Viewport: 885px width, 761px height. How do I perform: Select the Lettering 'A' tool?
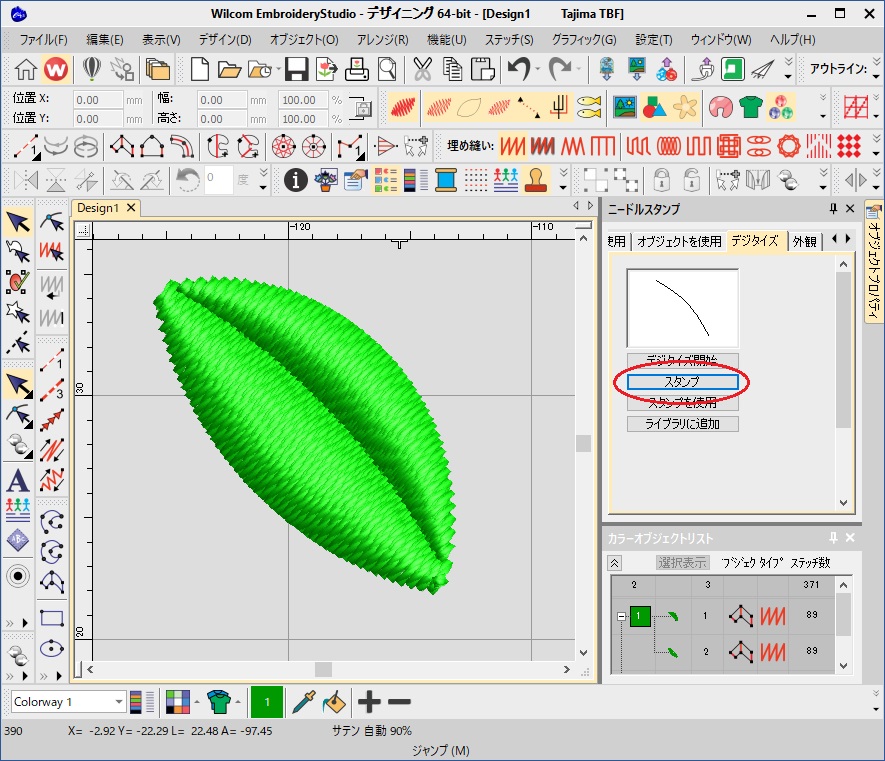(17, 479)
